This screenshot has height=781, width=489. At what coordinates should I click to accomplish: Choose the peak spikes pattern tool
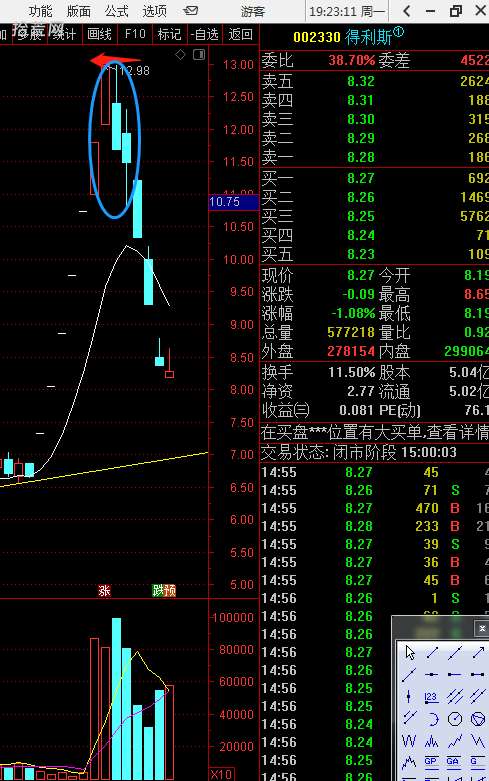coord(432,741)
